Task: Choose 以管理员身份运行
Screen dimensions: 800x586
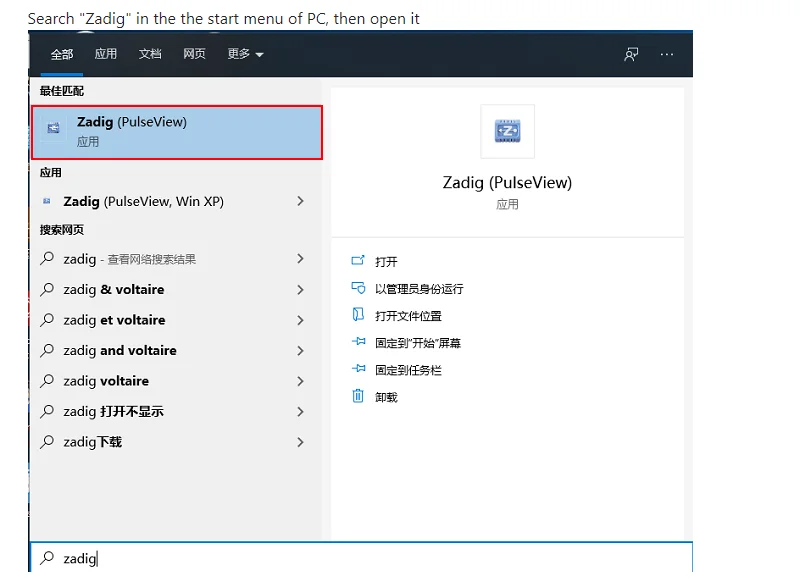Action: pos(419,289)
